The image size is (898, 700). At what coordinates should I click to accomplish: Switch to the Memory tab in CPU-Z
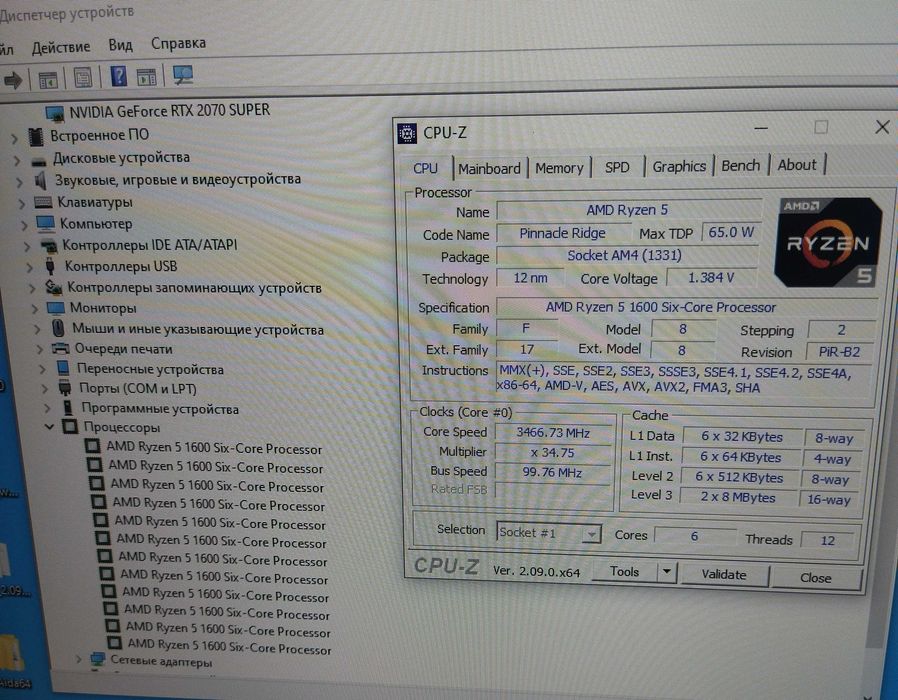[x=559, y=168]
